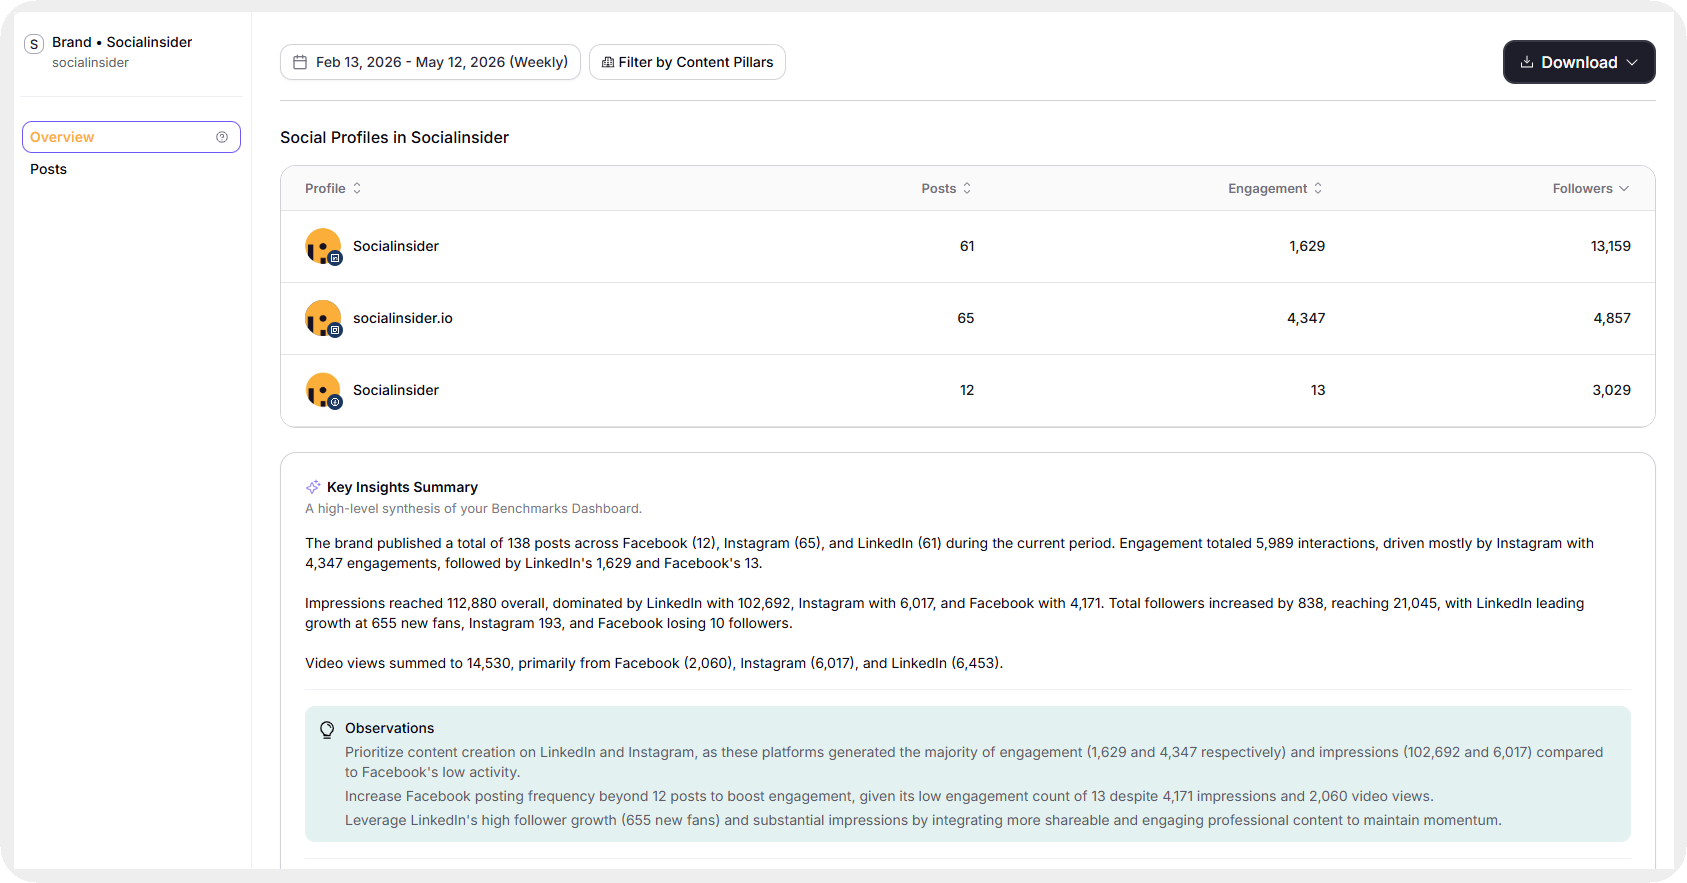Click the Followers column header text

tap(1582, 188)
